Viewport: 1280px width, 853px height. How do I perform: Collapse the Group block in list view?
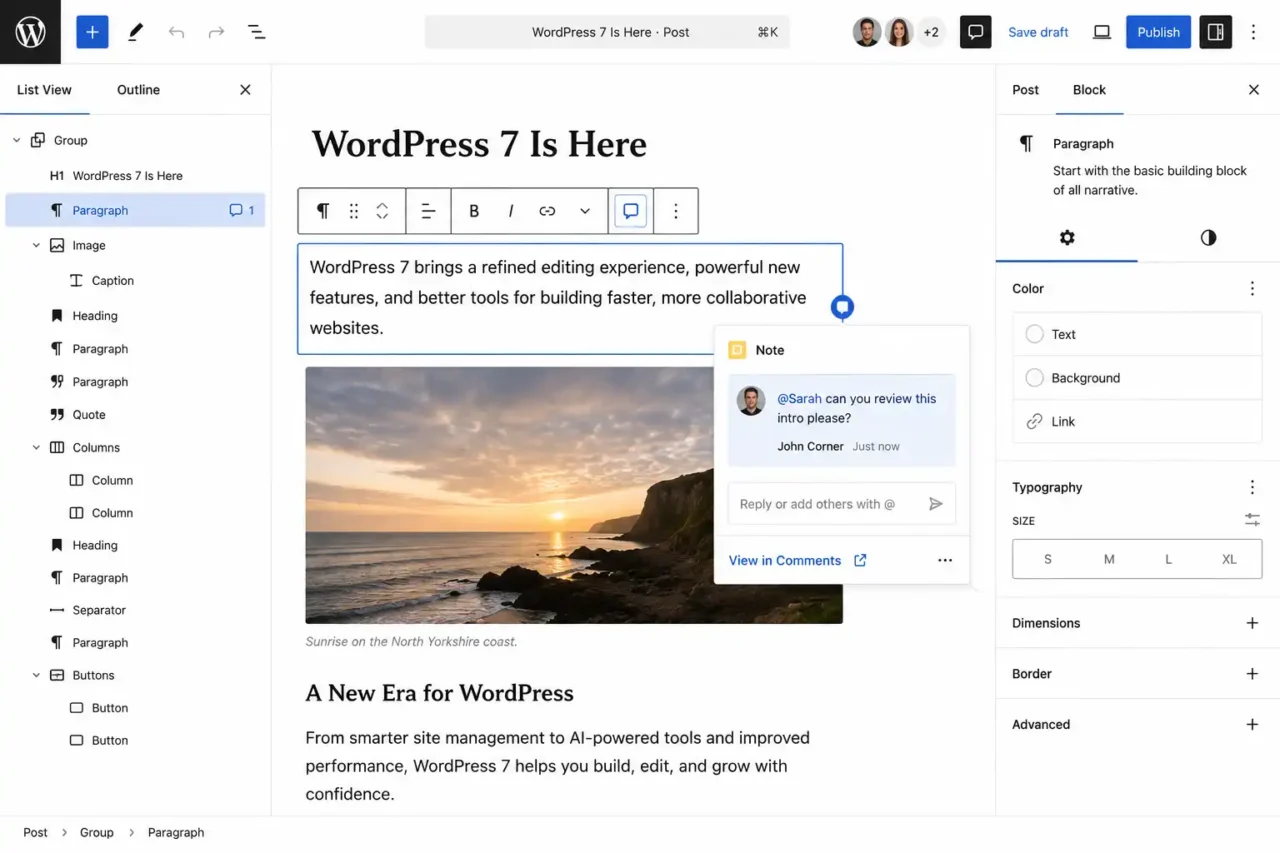click(16, 140)
